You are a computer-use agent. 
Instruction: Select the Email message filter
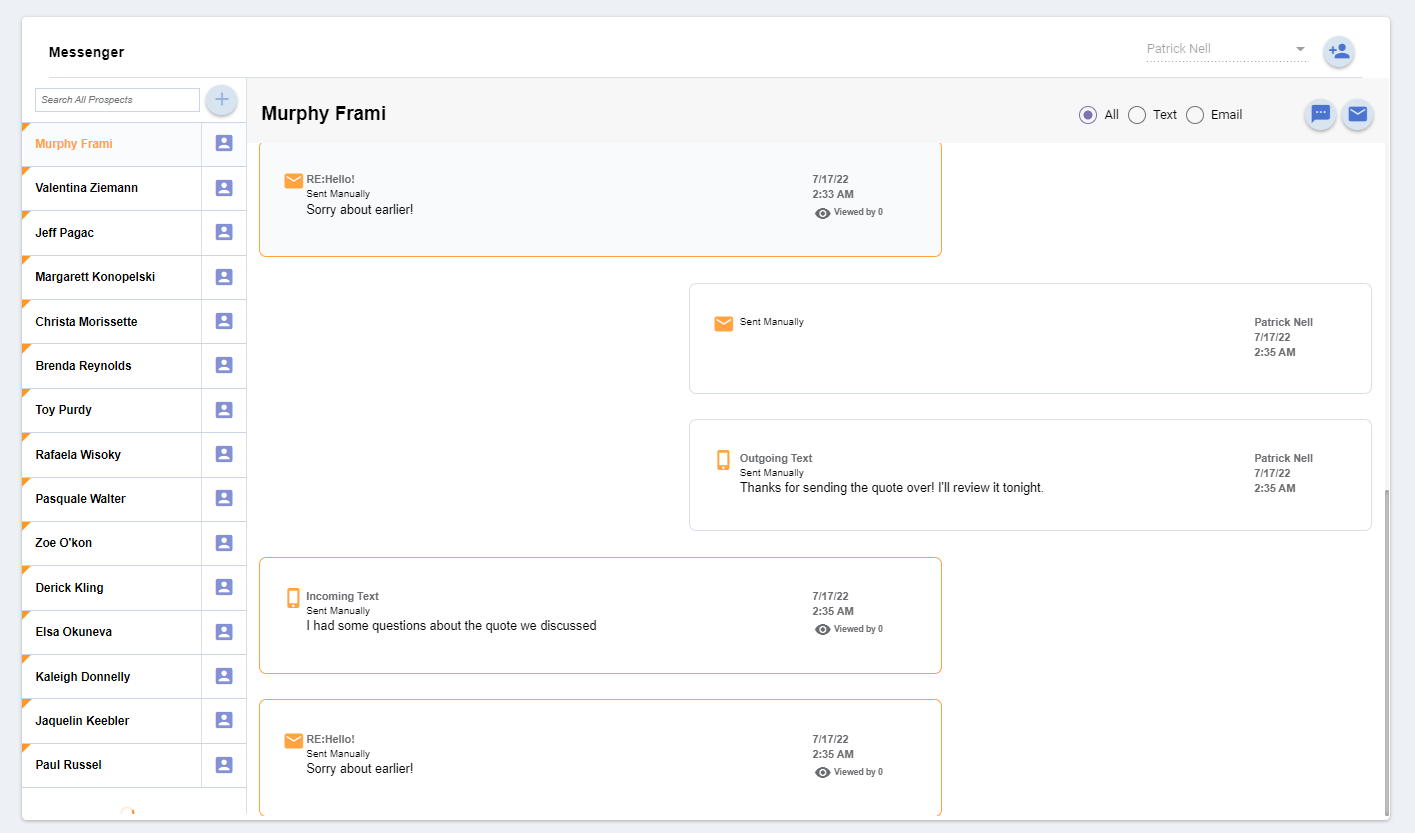click(x=1195, y=115)
